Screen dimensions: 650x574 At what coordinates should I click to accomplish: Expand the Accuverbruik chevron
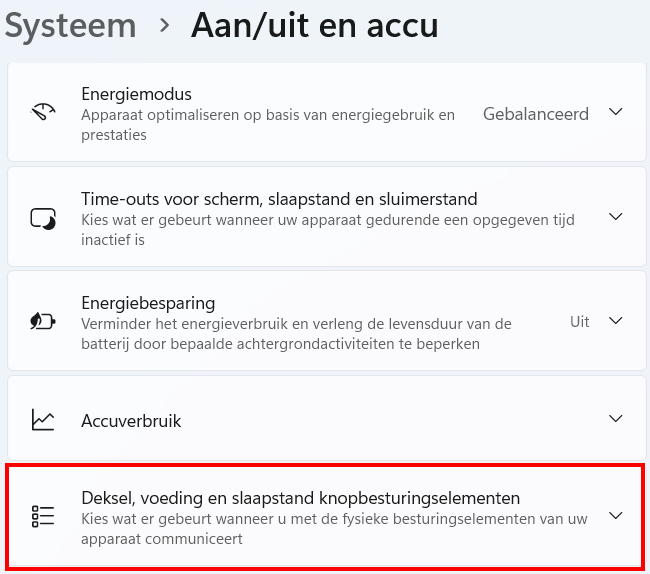pos(616,420)
